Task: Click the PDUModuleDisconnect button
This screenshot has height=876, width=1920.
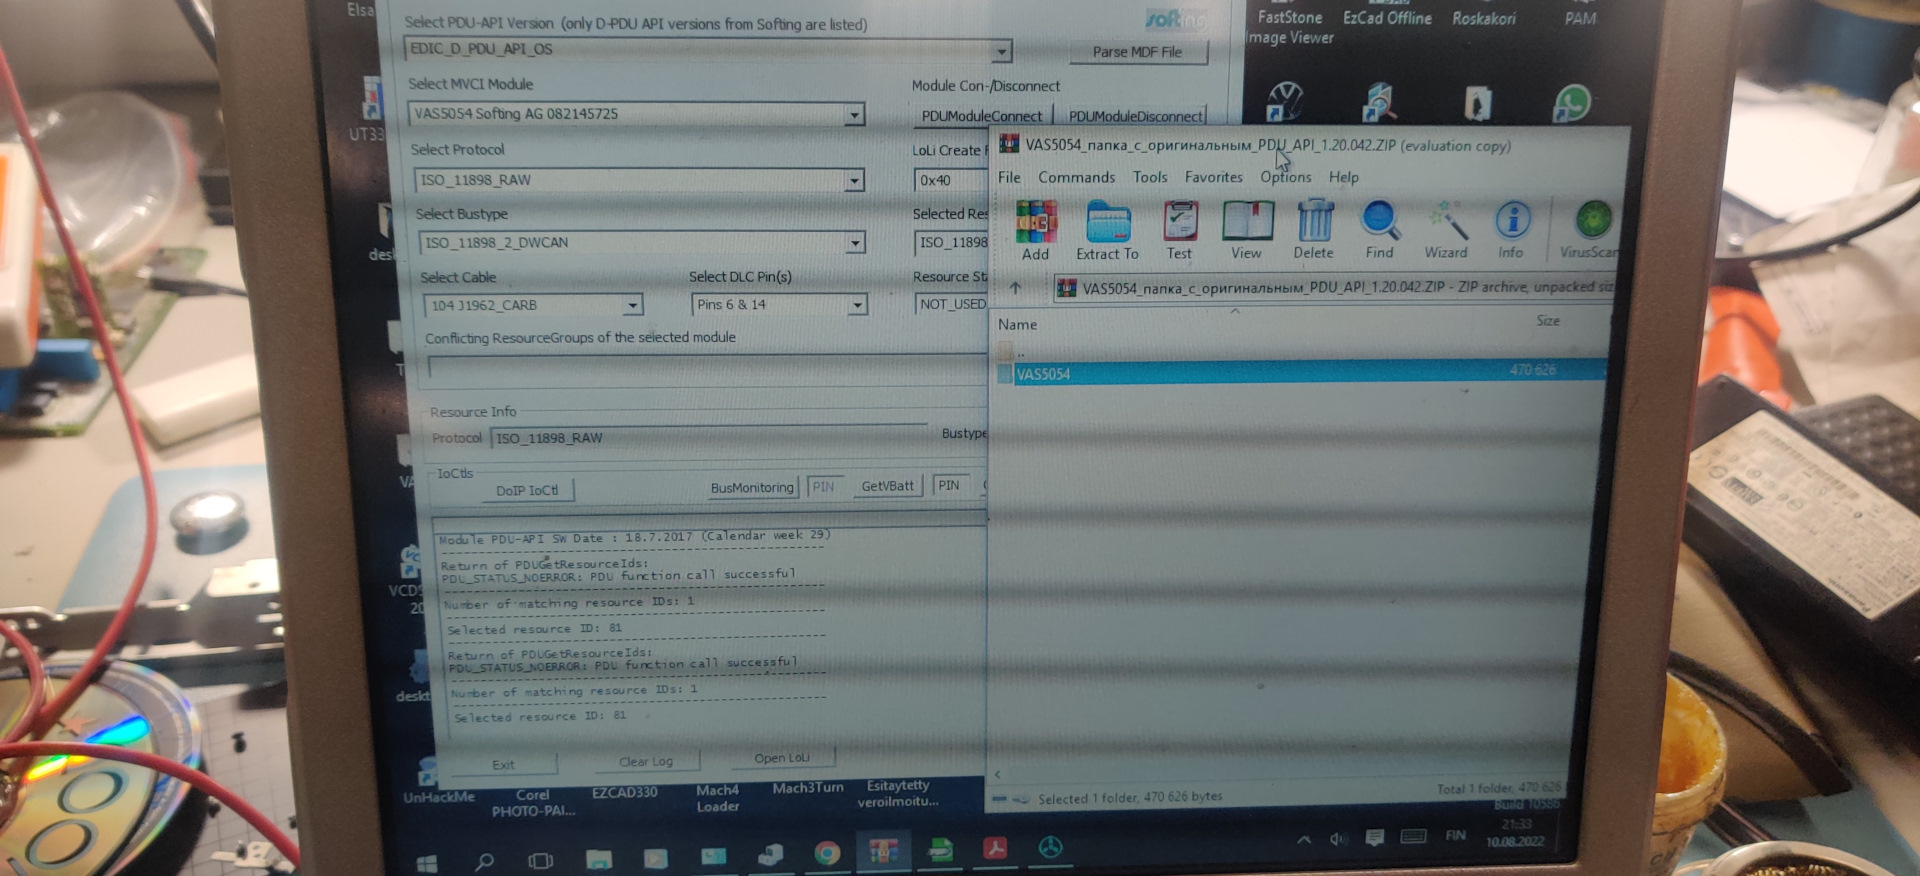Action: pos(1135,116)
